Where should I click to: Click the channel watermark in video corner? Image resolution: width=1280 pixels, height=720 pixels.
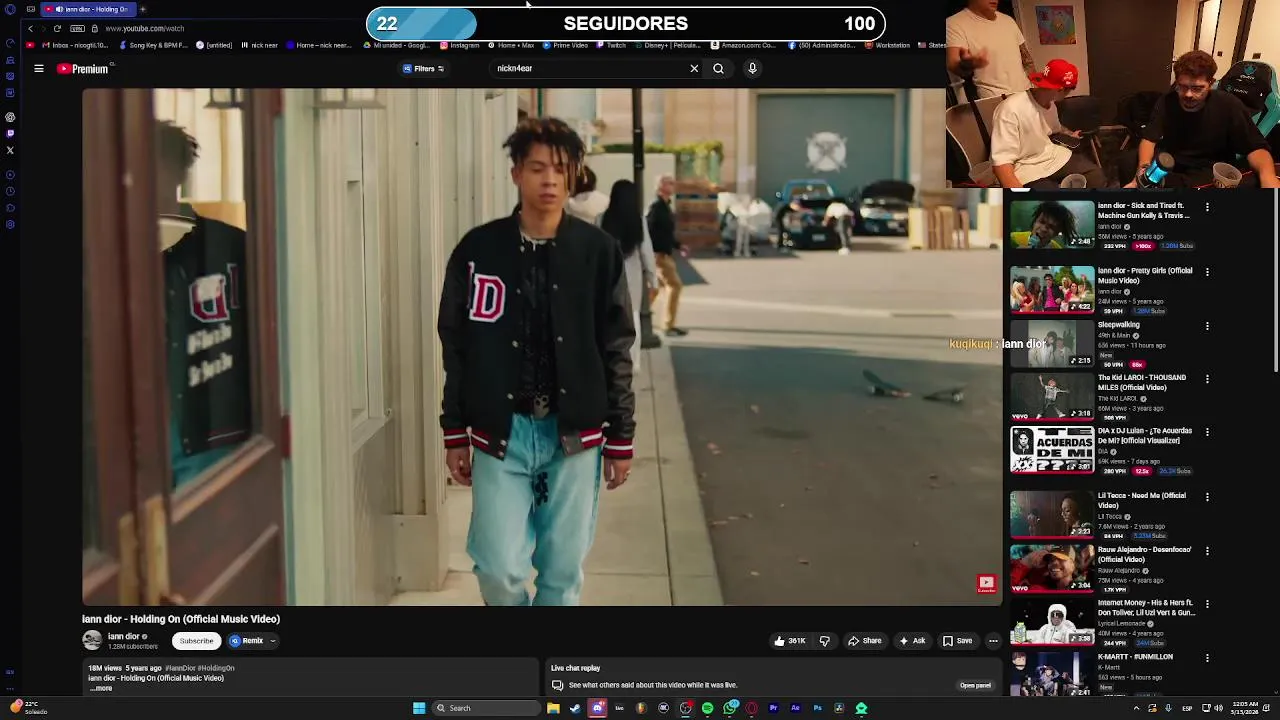tap(986, 584)
